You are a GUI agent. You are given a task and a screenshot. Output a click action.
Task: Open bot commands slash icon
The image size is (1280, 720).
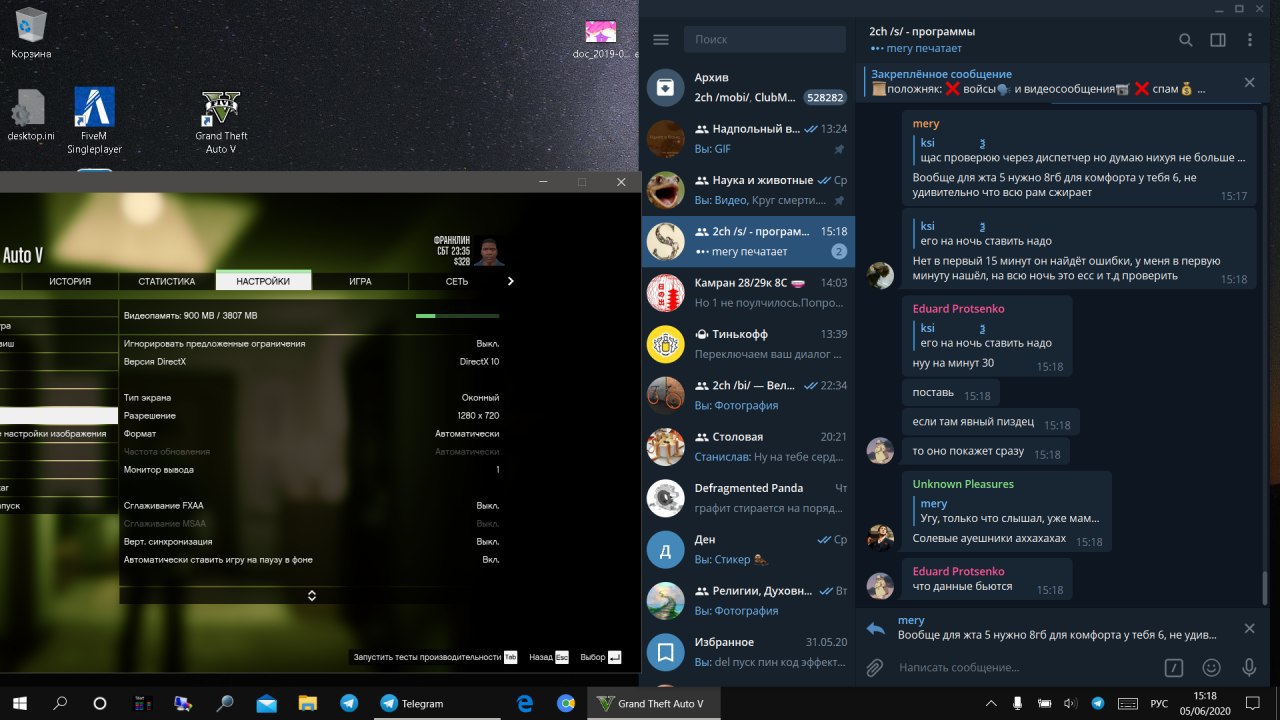click(x=1175, y=667)
